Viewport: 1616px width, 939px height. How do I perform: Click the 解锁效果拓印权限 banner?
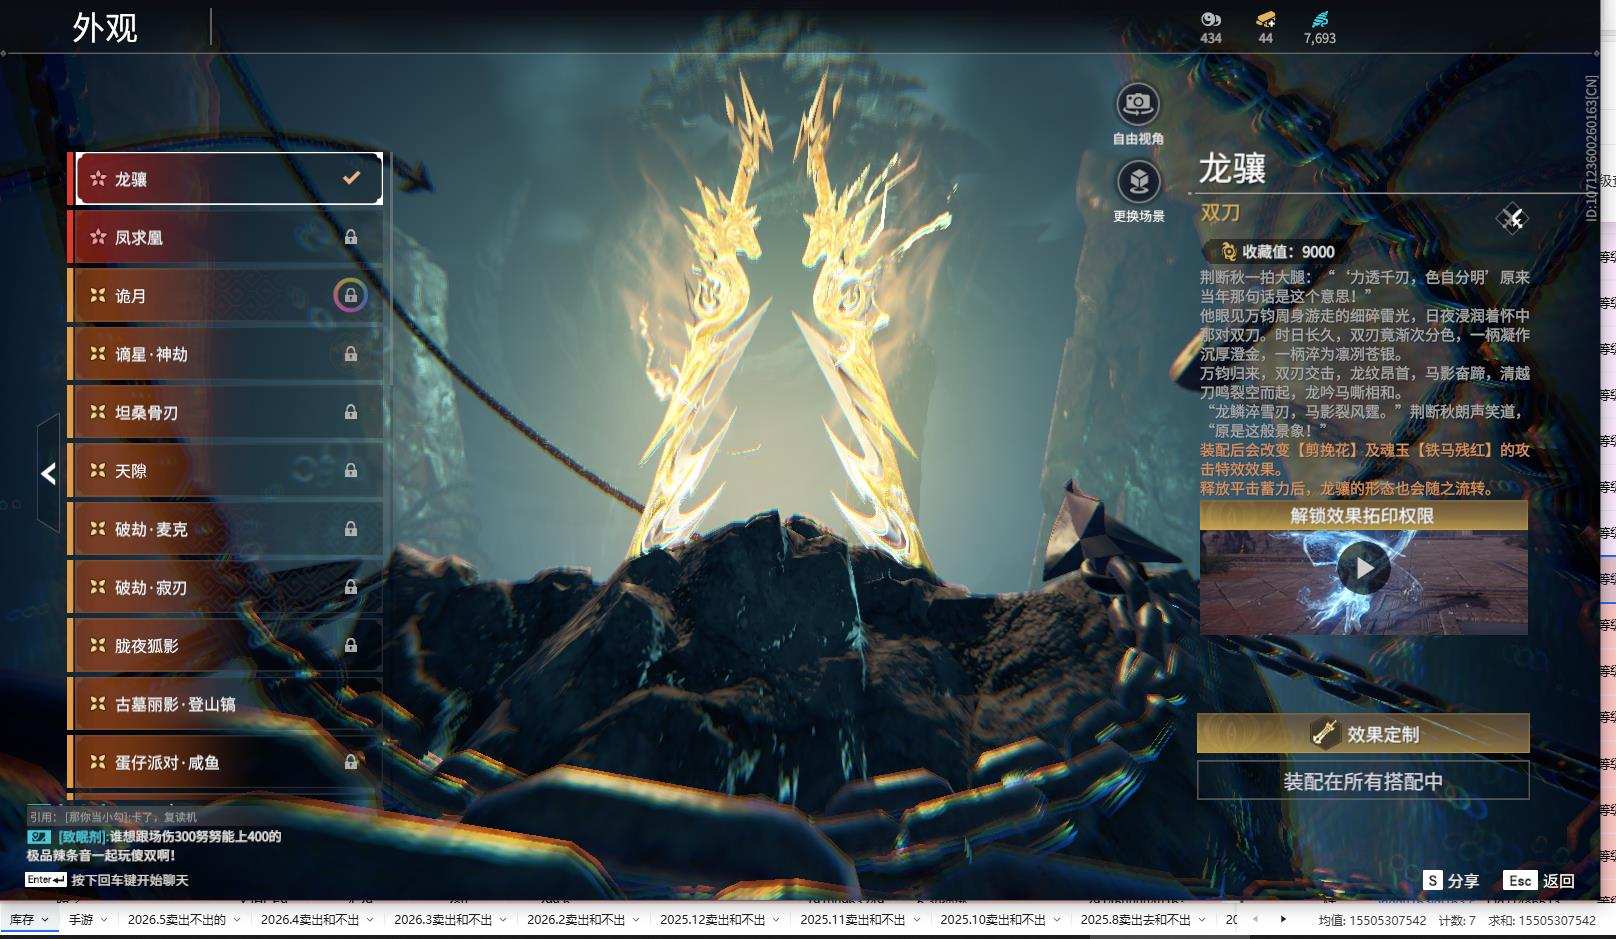[x=1364, y=515]
